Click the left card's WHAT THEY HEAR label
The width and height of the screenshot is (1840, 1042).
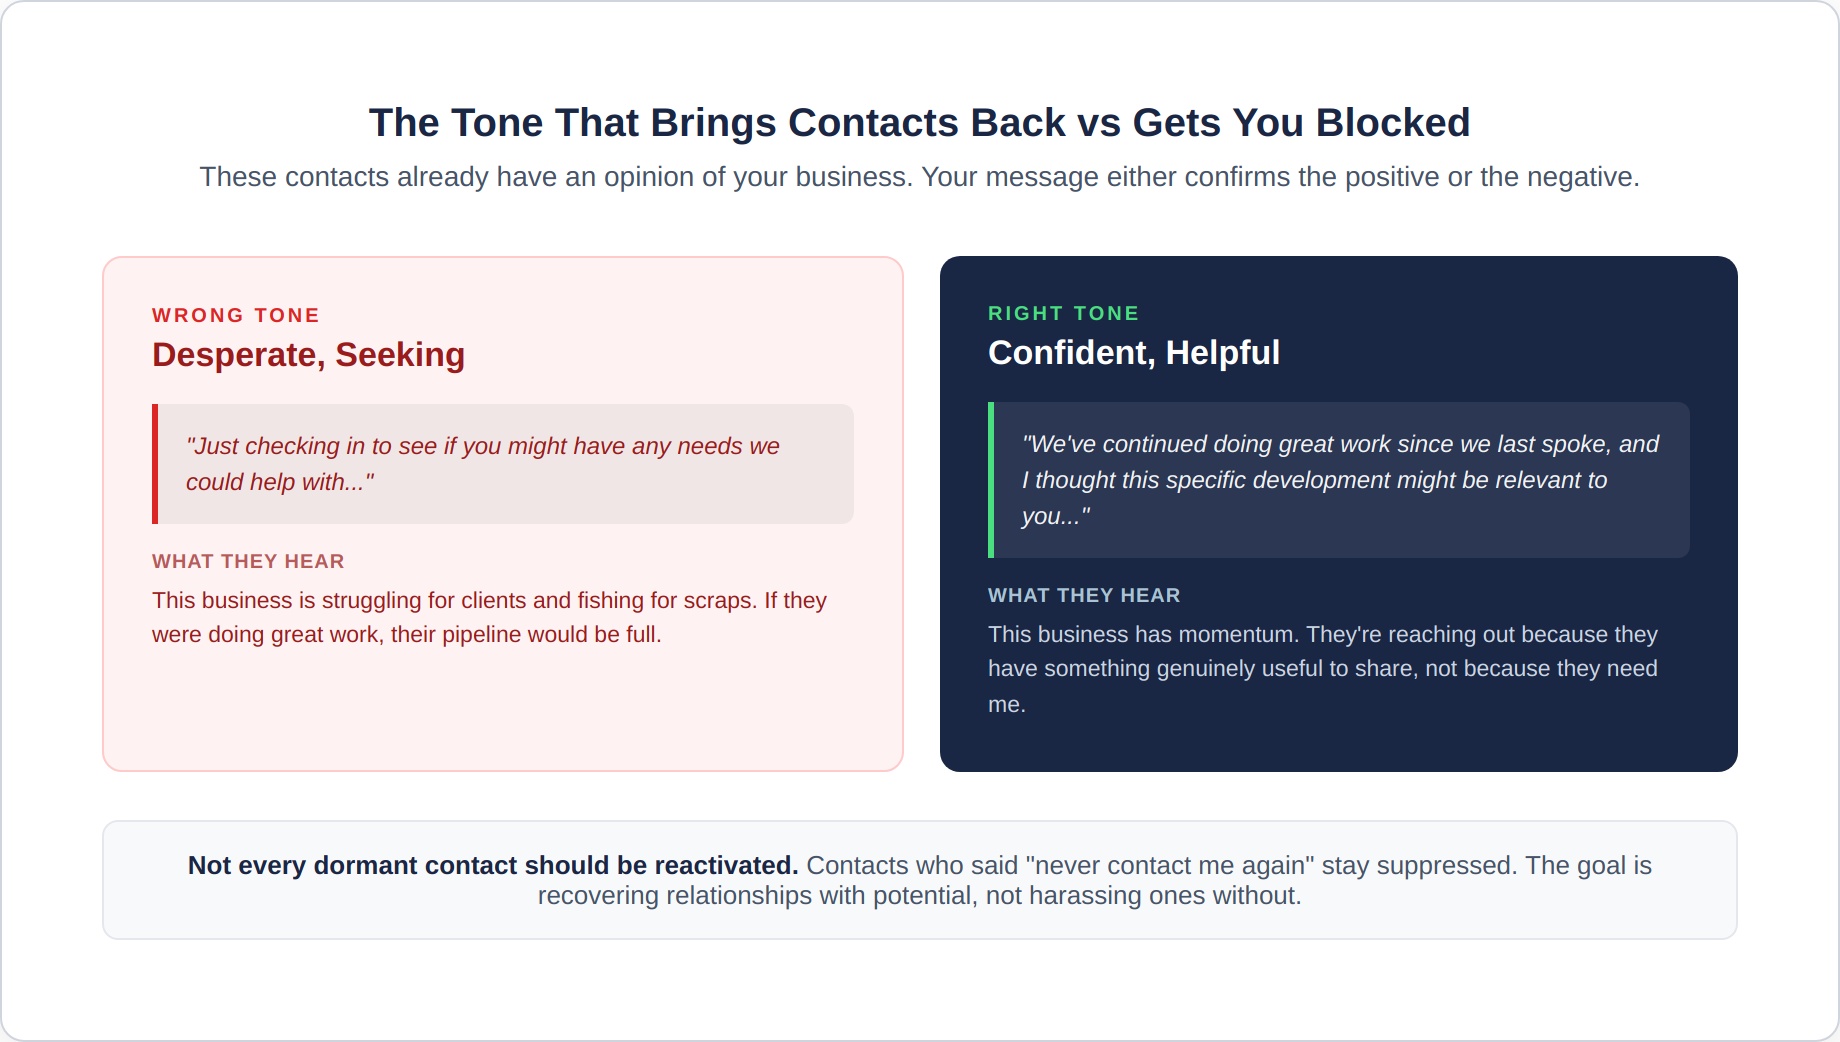(x=248, y=561)
